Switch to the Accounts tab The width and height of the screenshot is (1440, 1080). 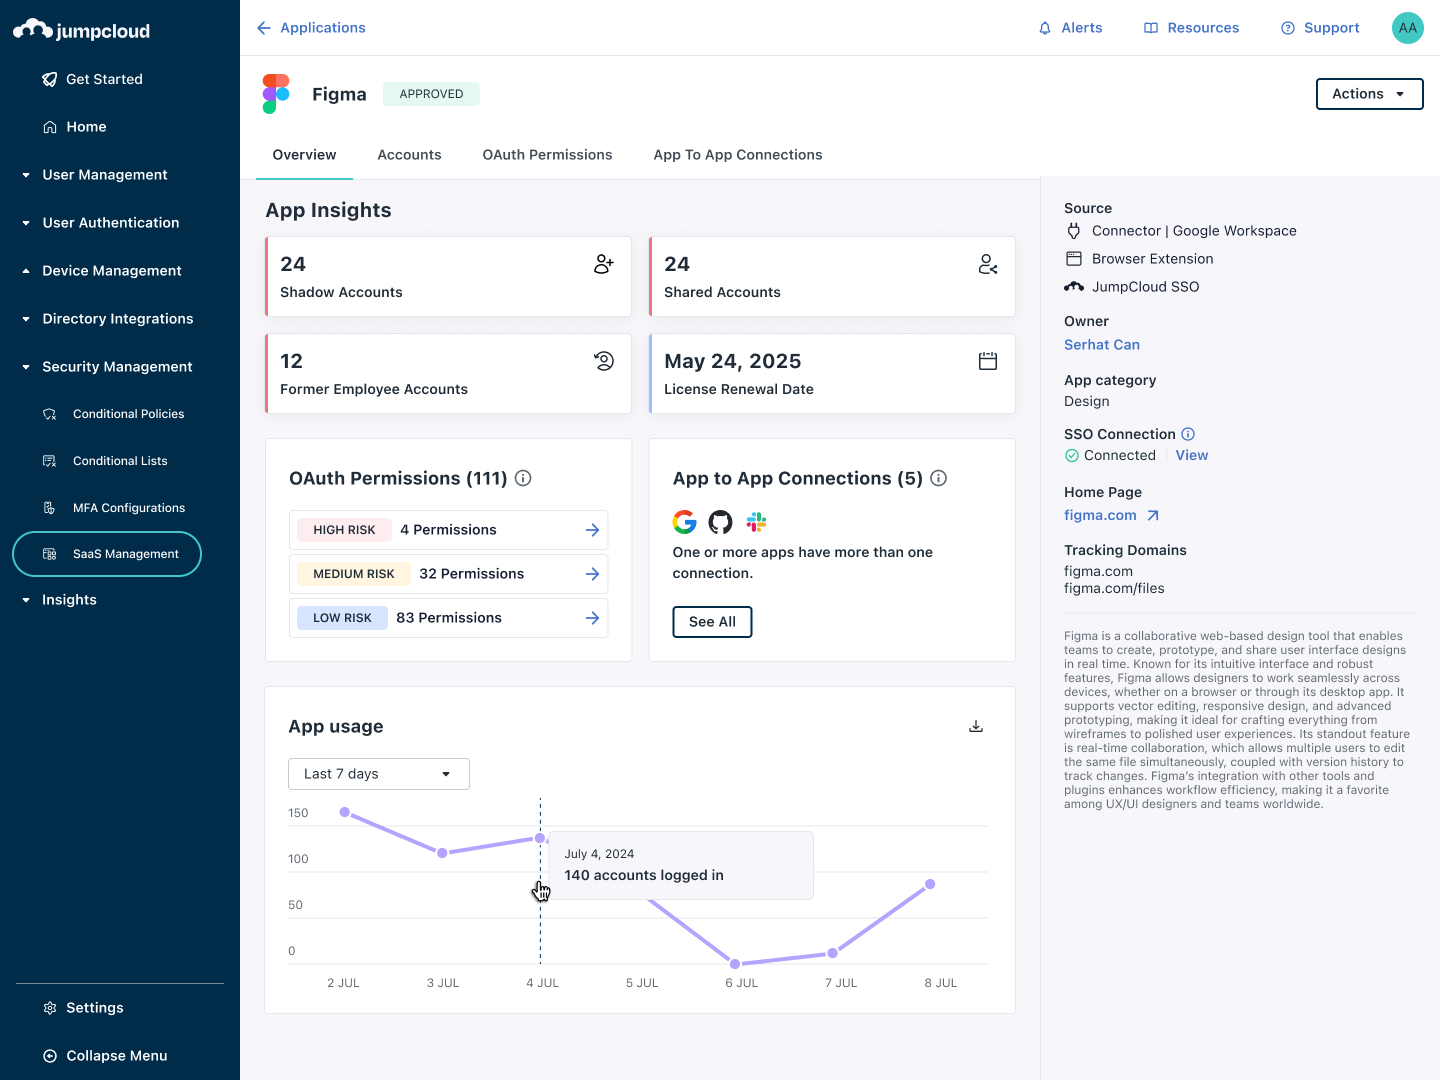[409, 155]
